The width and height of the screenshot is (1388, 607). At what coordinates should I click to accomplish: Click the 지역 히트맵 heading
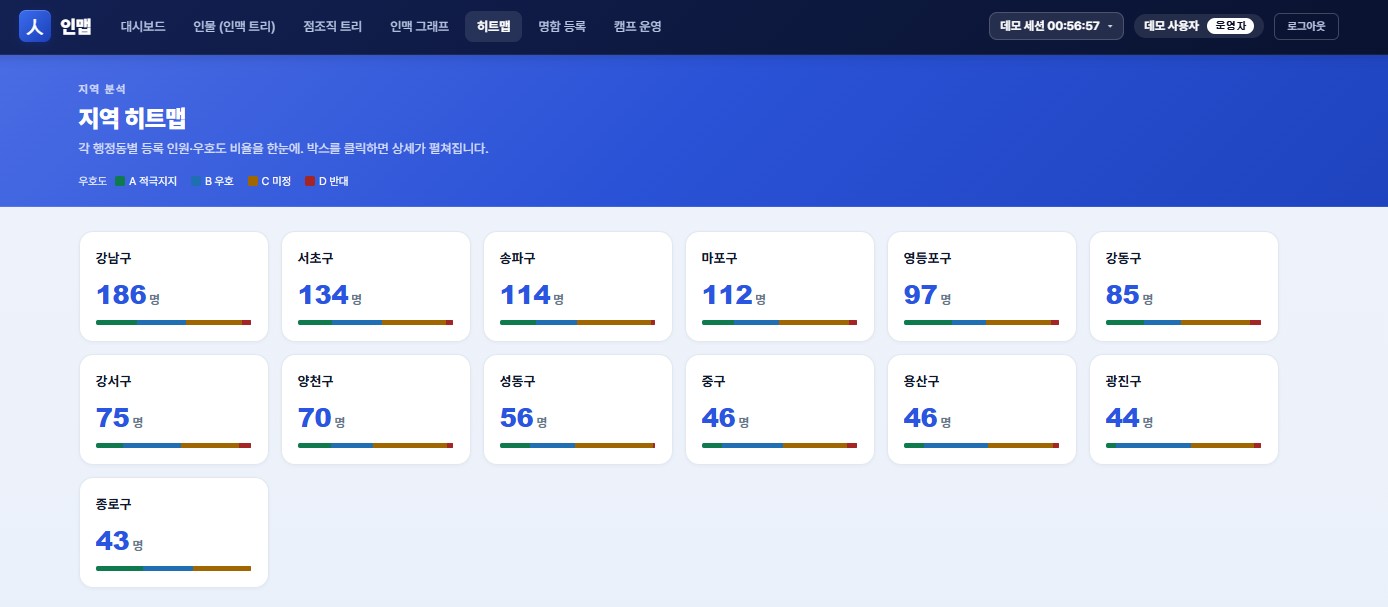click(132, 118)
